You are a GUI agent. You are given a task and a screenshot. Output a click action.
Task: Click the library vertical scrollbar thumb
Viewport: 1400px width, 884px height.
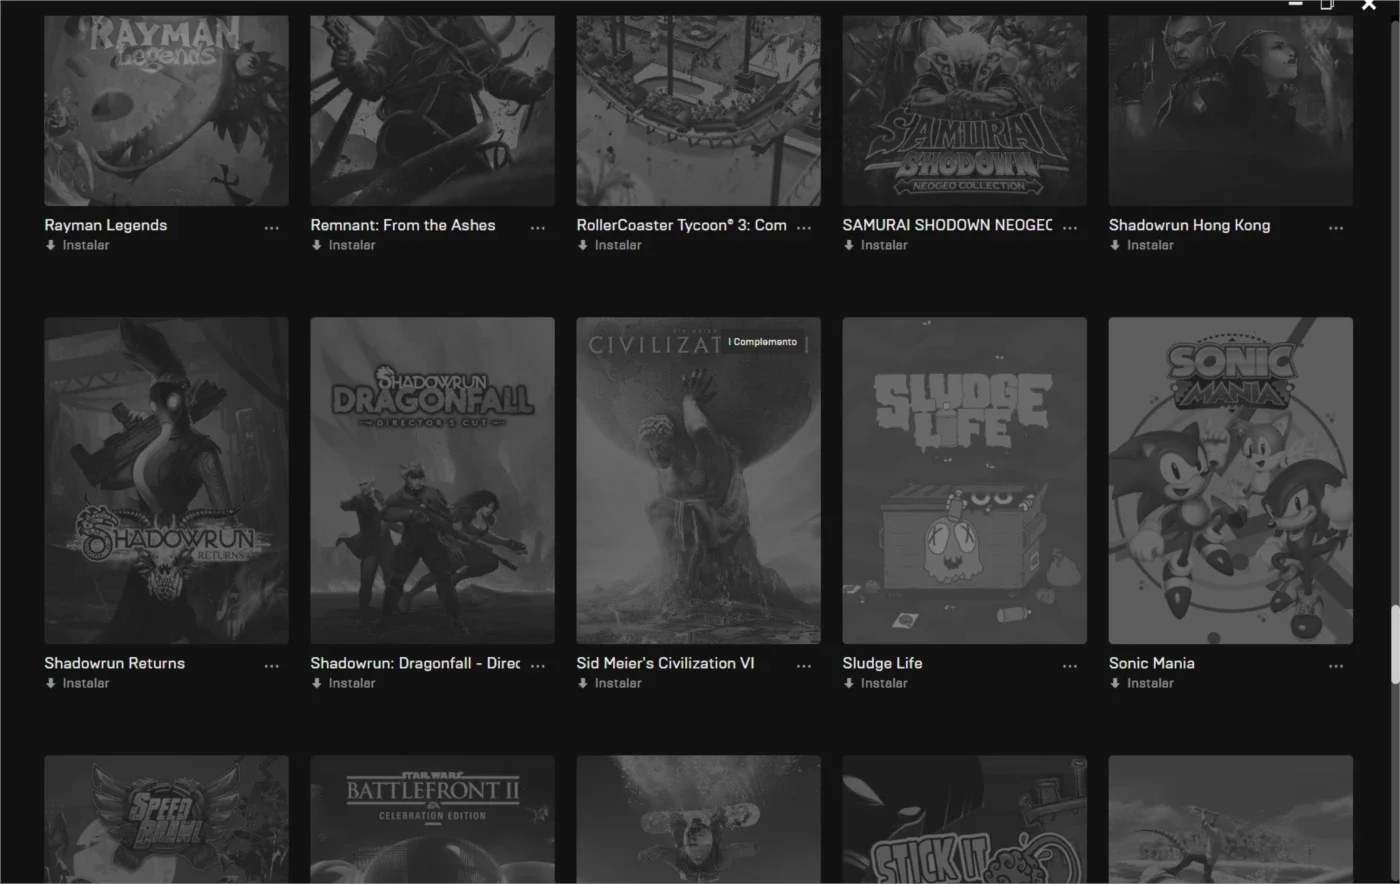click(x=1395, y=645)
